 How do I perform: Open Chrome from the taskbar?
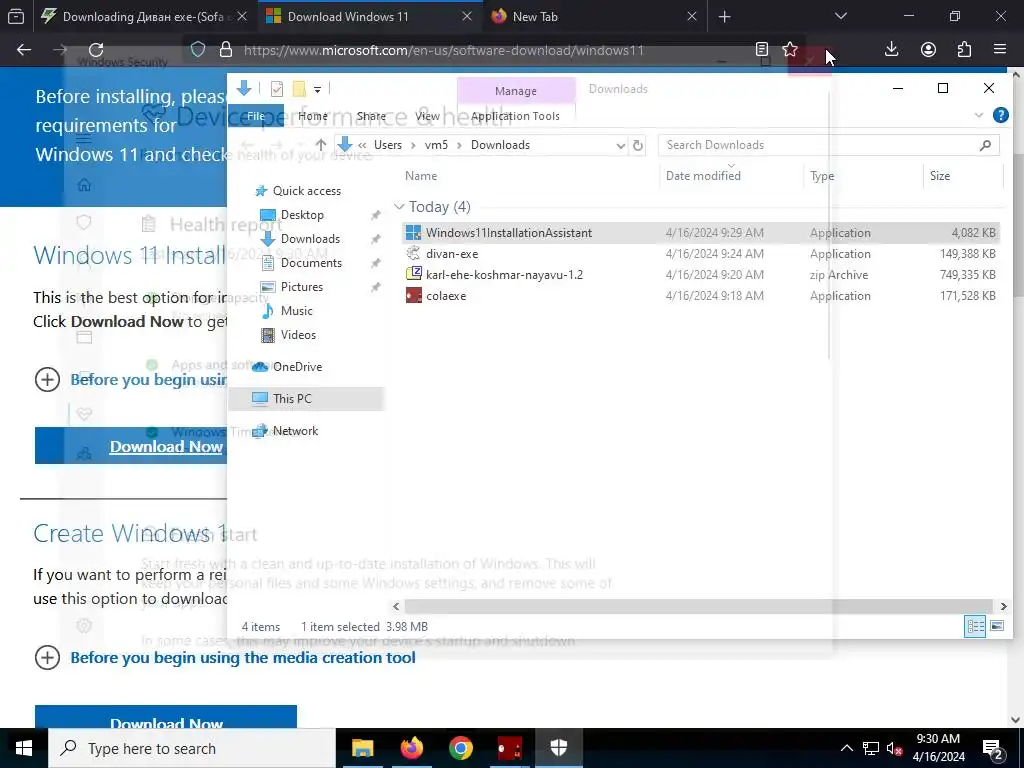pos(460,748)
